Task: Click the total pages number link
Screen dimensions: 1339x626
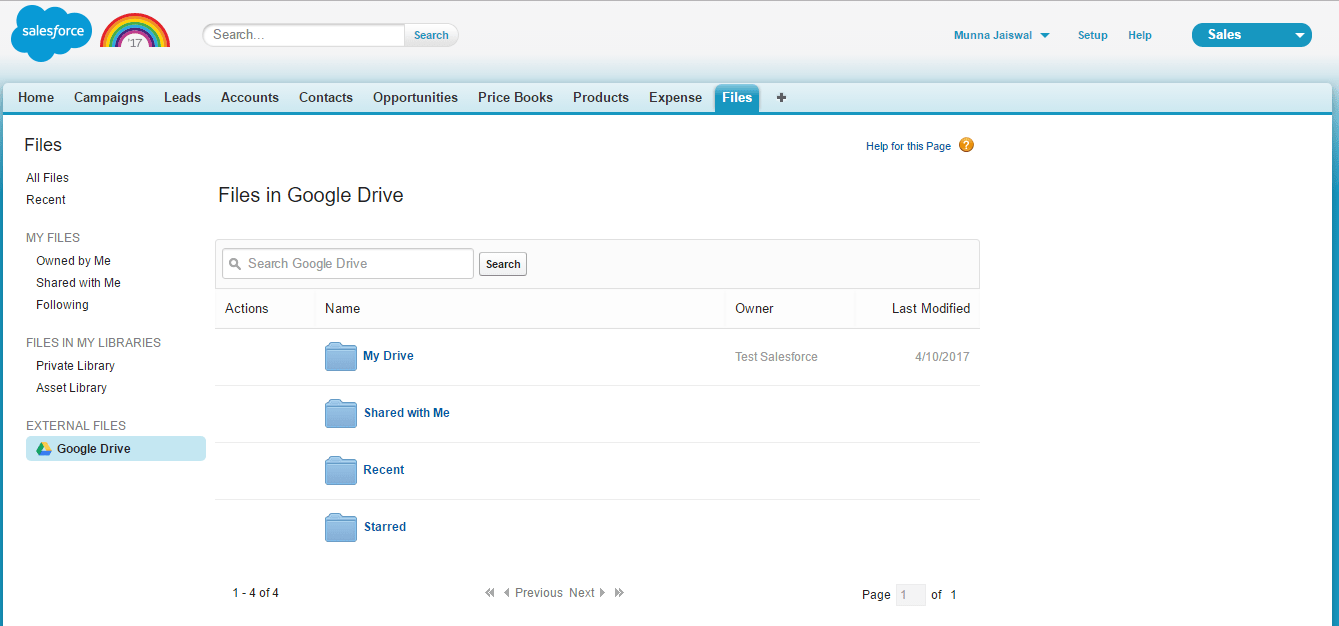Action: (x=953, y=595)
